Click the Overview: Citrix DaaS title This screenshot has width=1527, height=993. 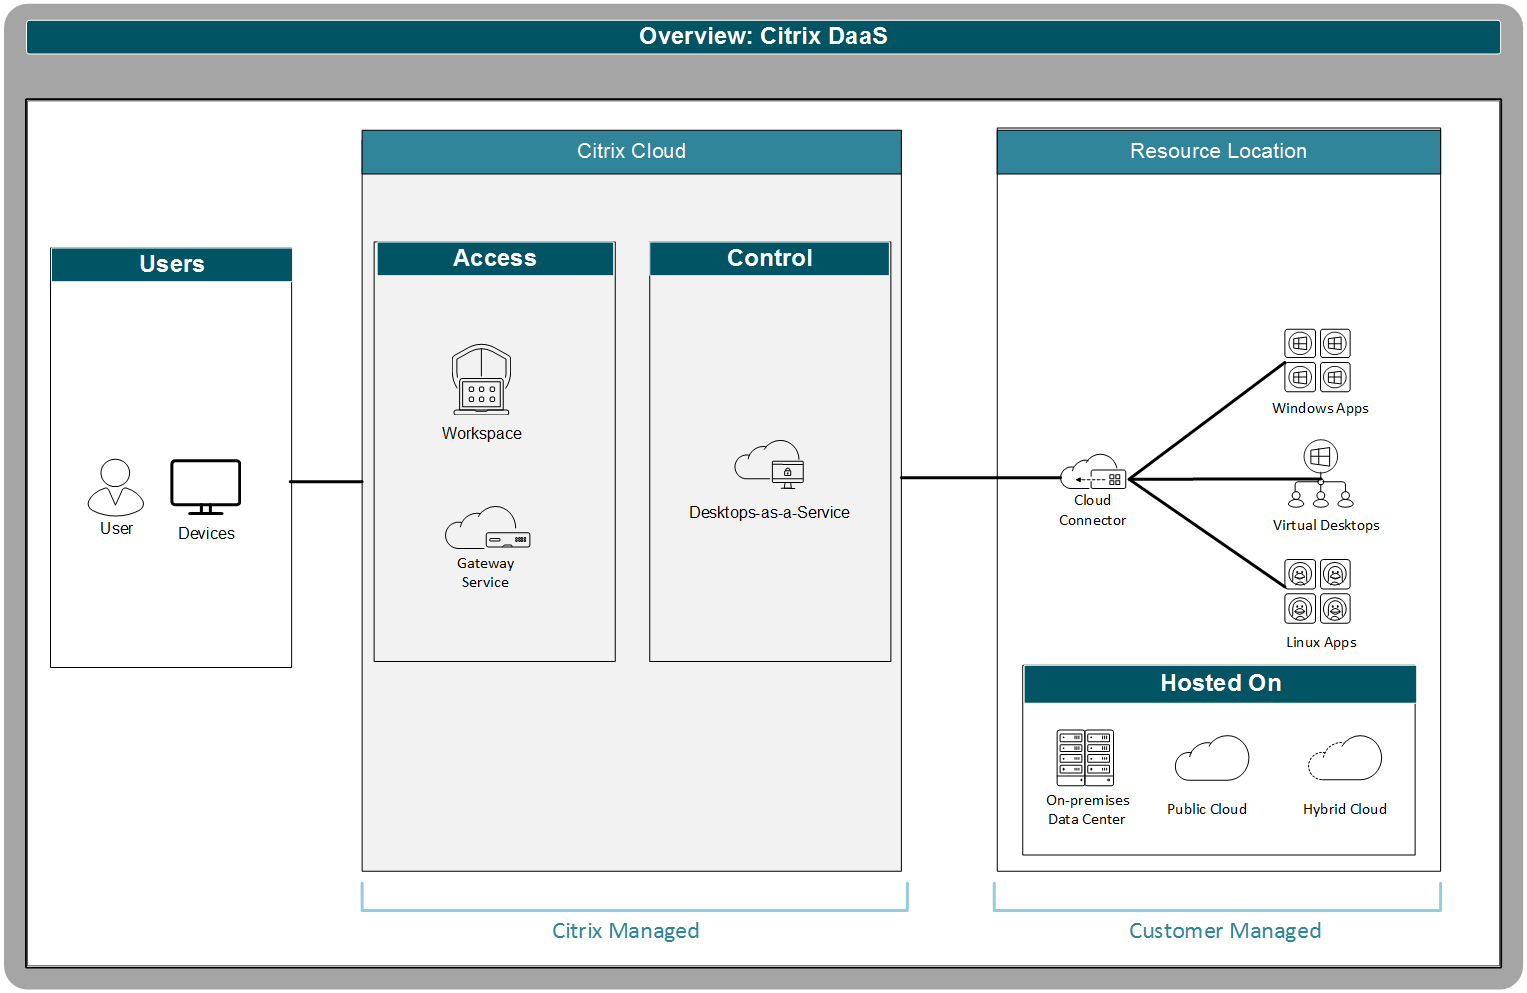coord(763,37)
